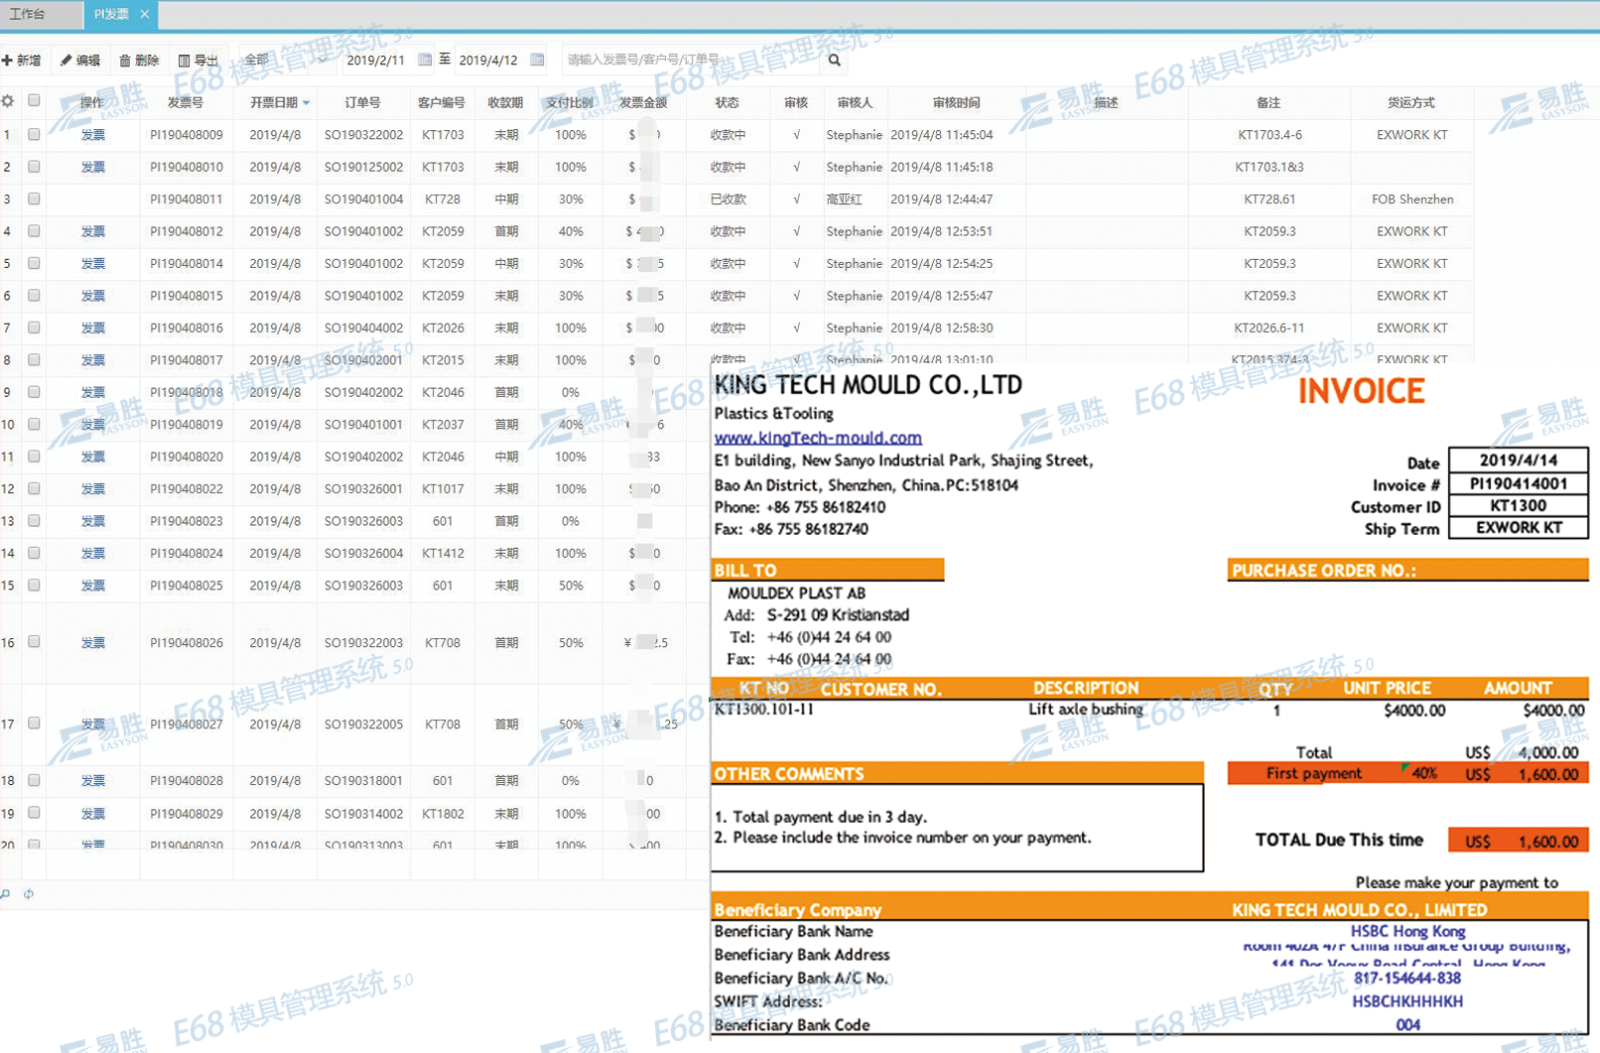The image size is (1600, 1053).
Task: Click the 发票 link for PI190408010
Action: pyautogui.click(x=93, y=167)
